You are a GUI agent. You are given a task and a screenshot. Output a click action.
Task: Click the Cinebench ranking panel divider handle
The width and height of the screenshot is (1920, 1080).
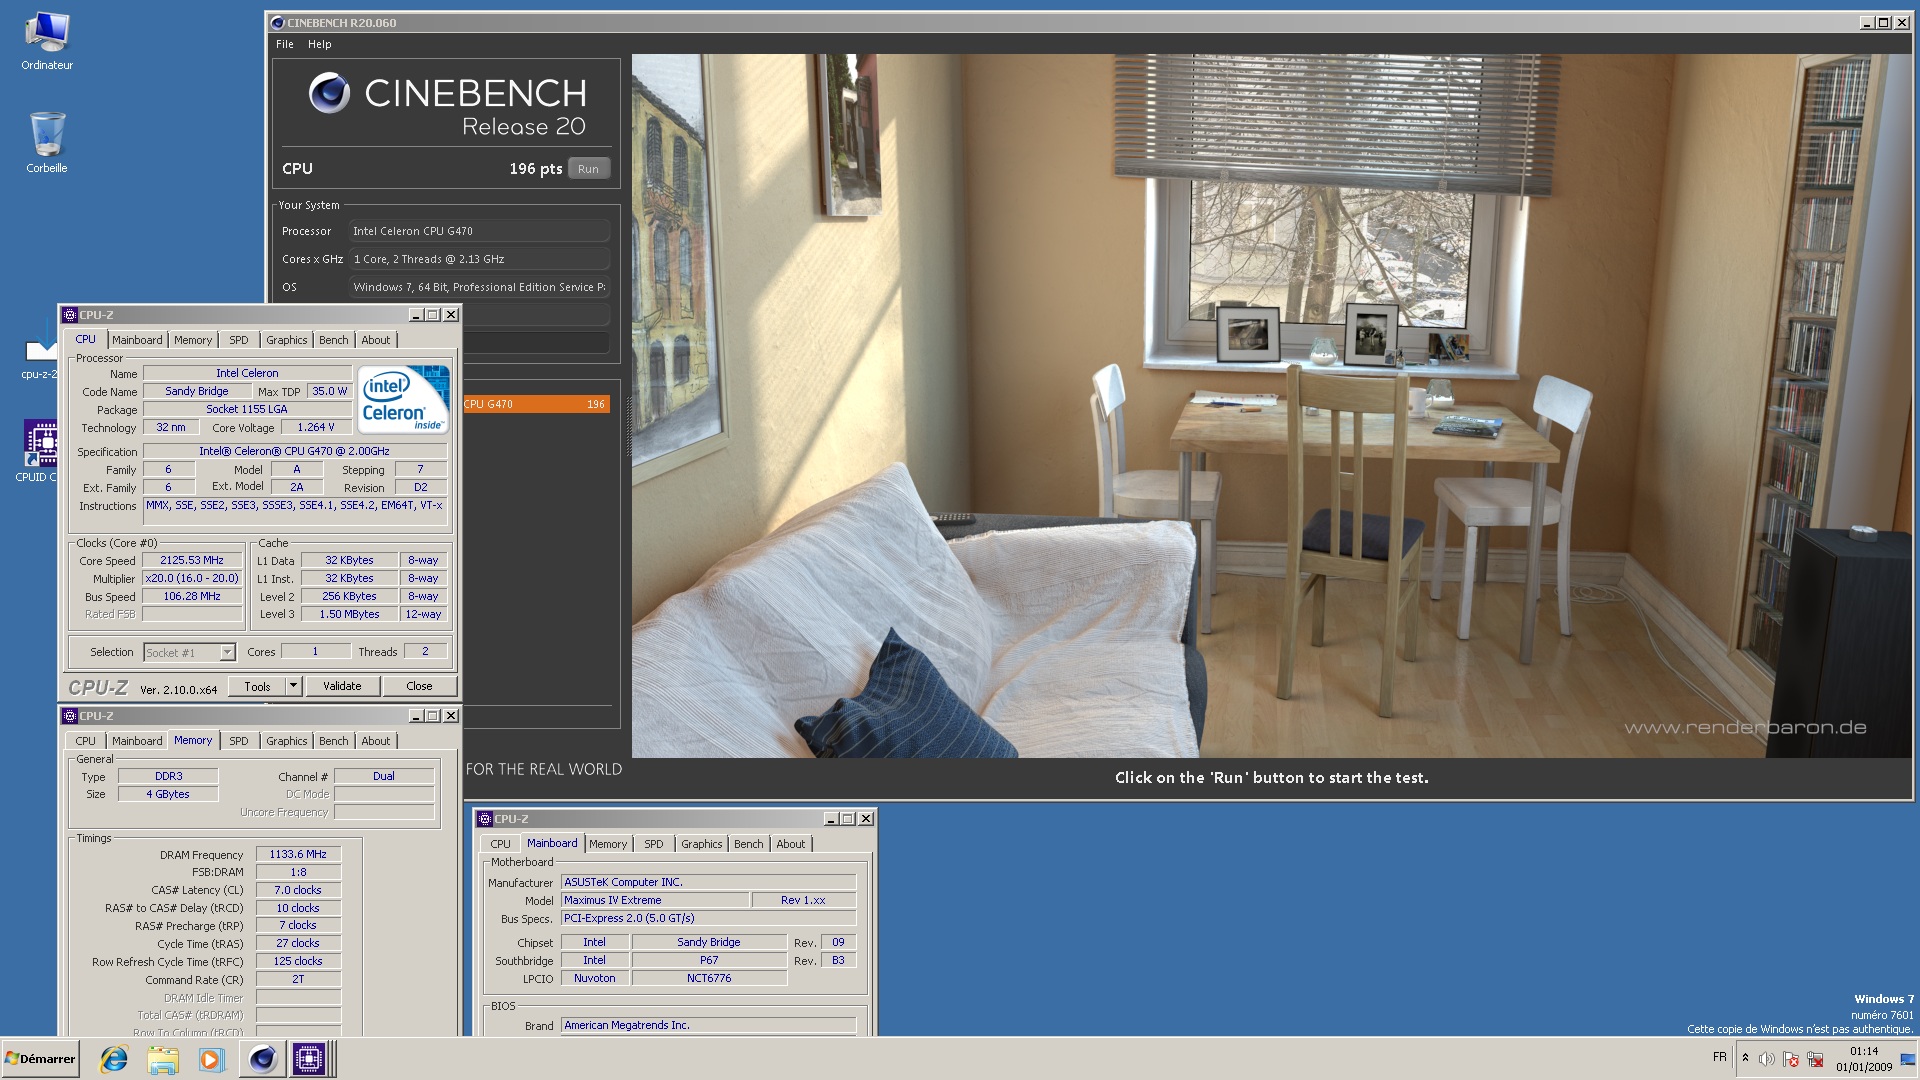[x=627, y=425]
